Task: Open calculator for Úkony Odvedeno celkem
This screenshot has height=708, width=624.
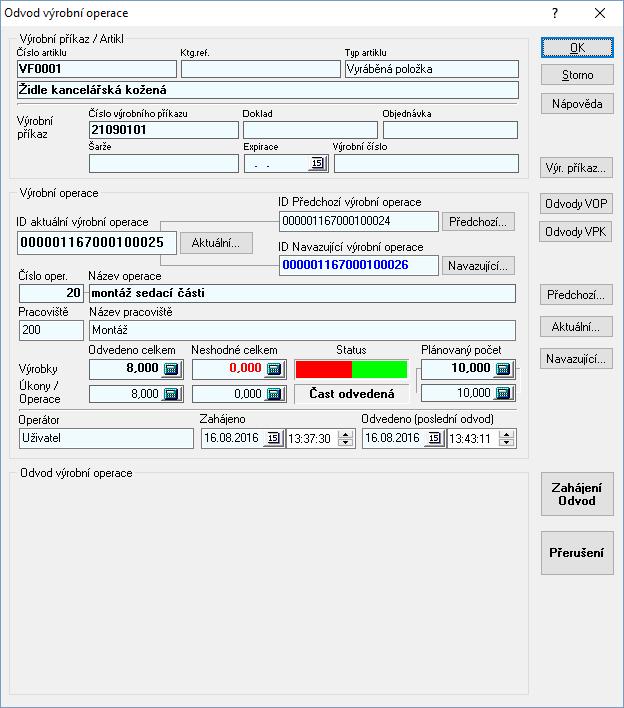Action: (171, 394)
